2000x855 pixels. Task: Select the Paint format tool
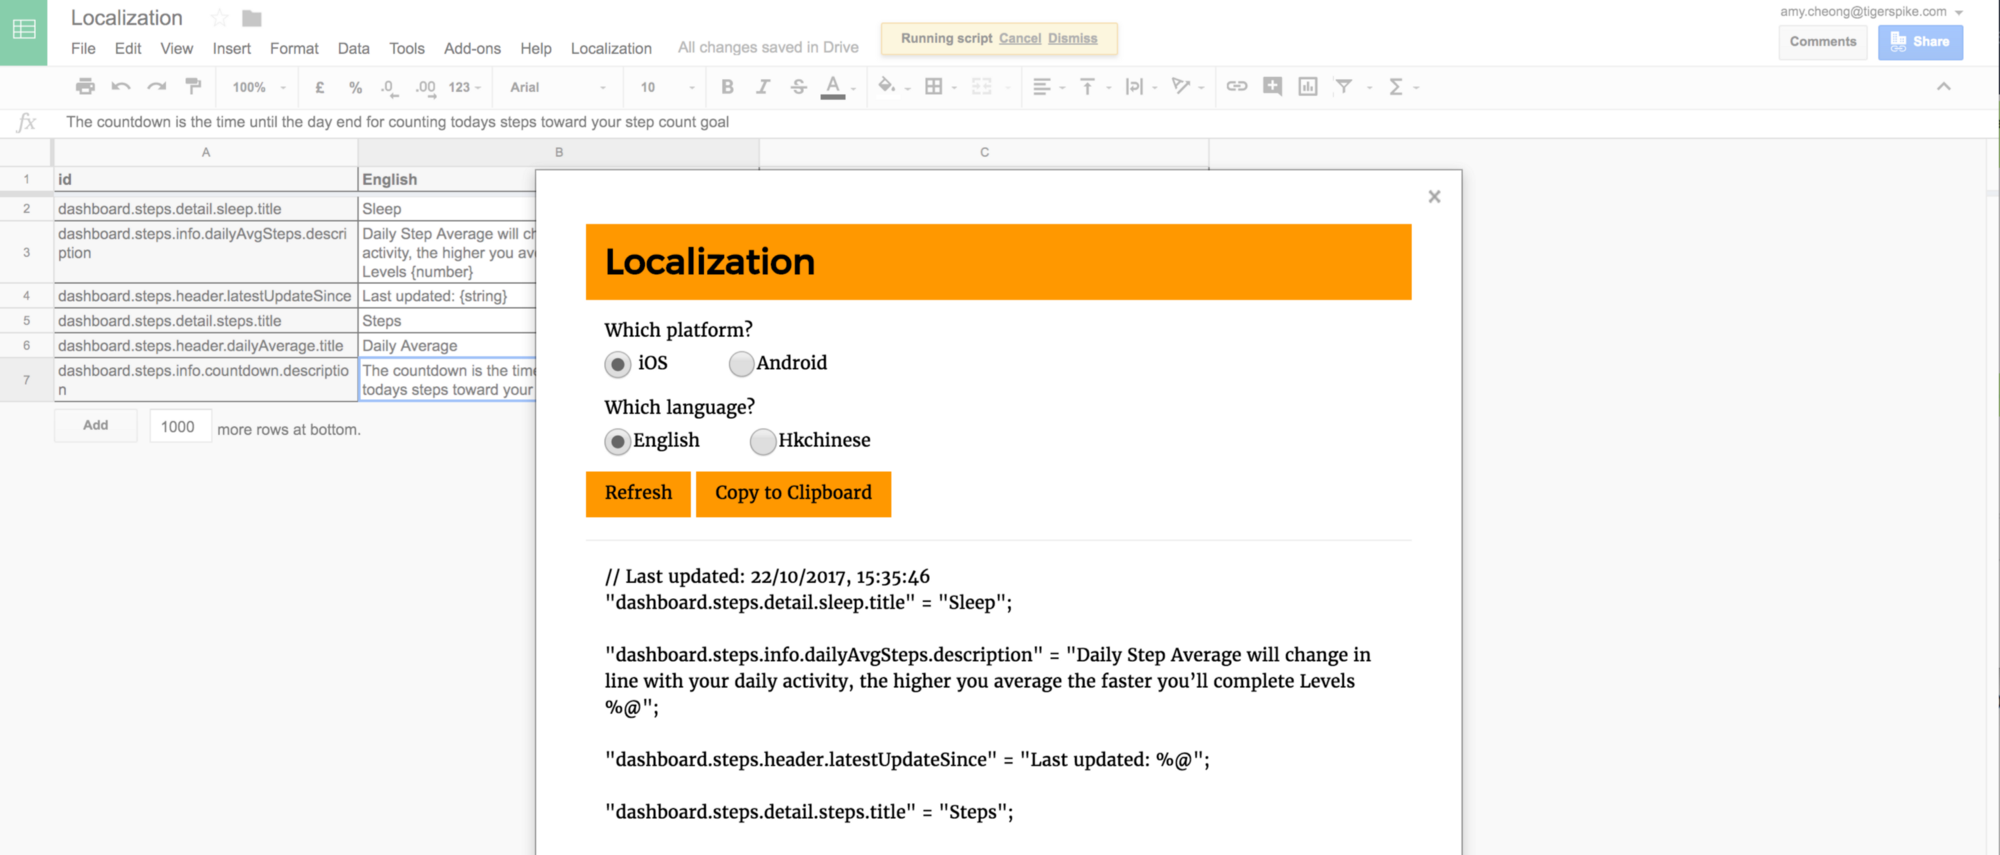coord(193,87)
